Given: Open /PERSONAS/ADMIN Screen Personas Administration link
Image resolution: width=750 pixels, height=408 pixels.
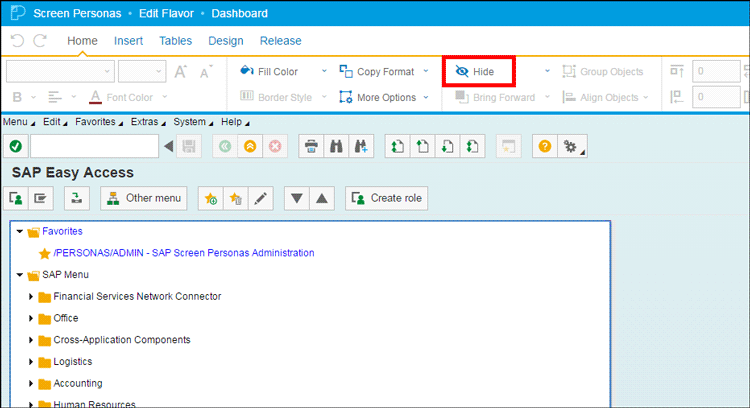Looking at the screenshot, I should (x=184, y=253).
